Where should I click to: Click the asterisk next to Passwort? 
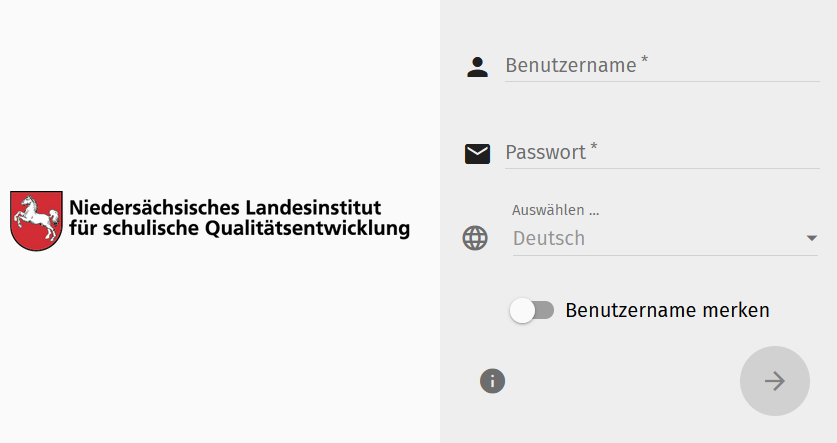[x=594, y=146]
